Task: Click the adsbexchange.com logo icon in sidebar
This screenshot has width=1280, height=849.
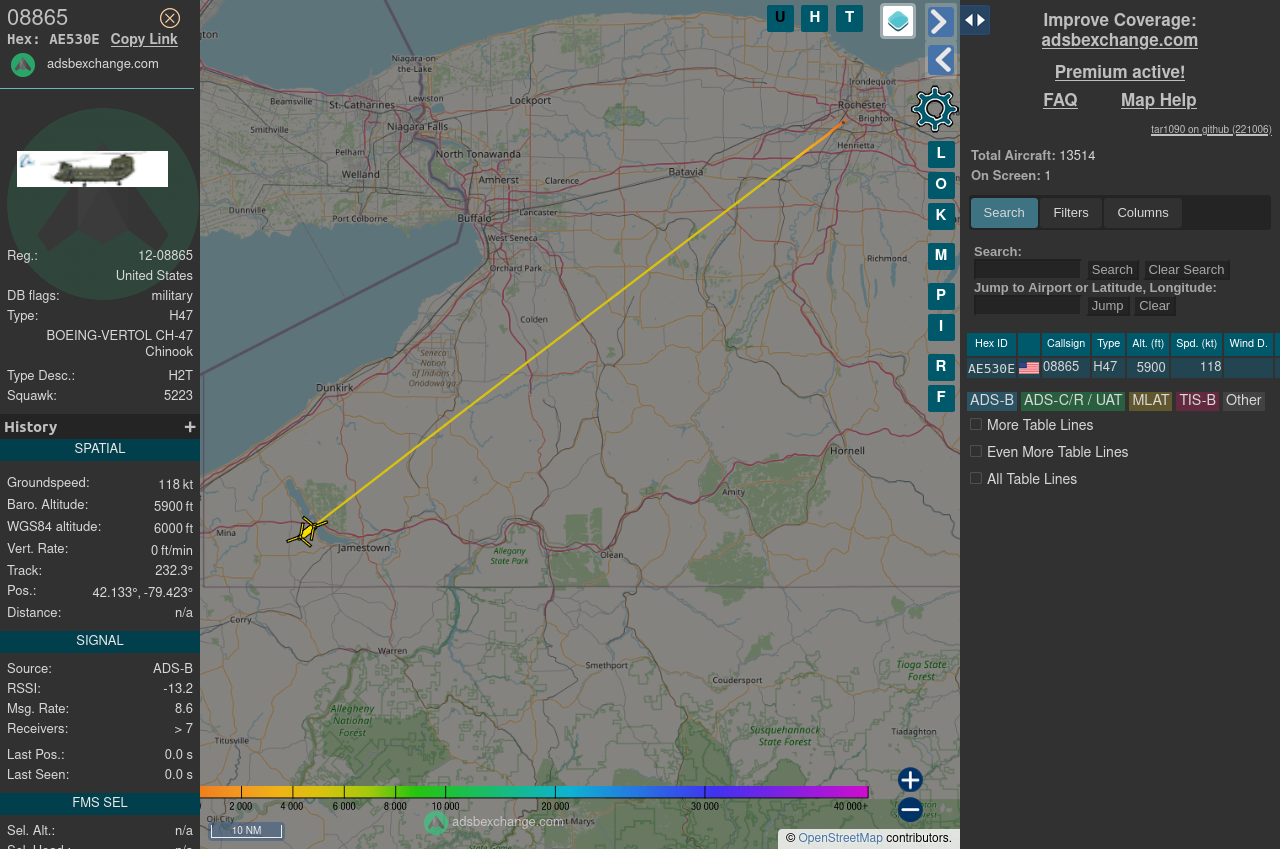Action: [23, 65]
